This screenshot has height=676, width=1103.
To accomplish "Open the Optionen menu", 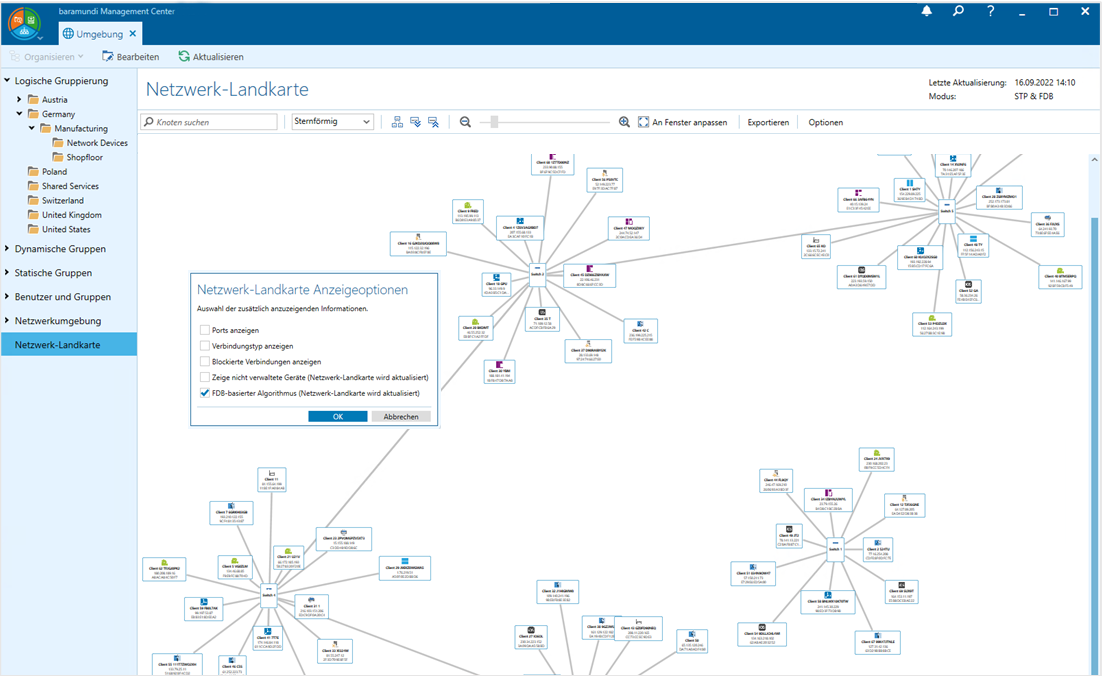I will (x=825, y=122).
